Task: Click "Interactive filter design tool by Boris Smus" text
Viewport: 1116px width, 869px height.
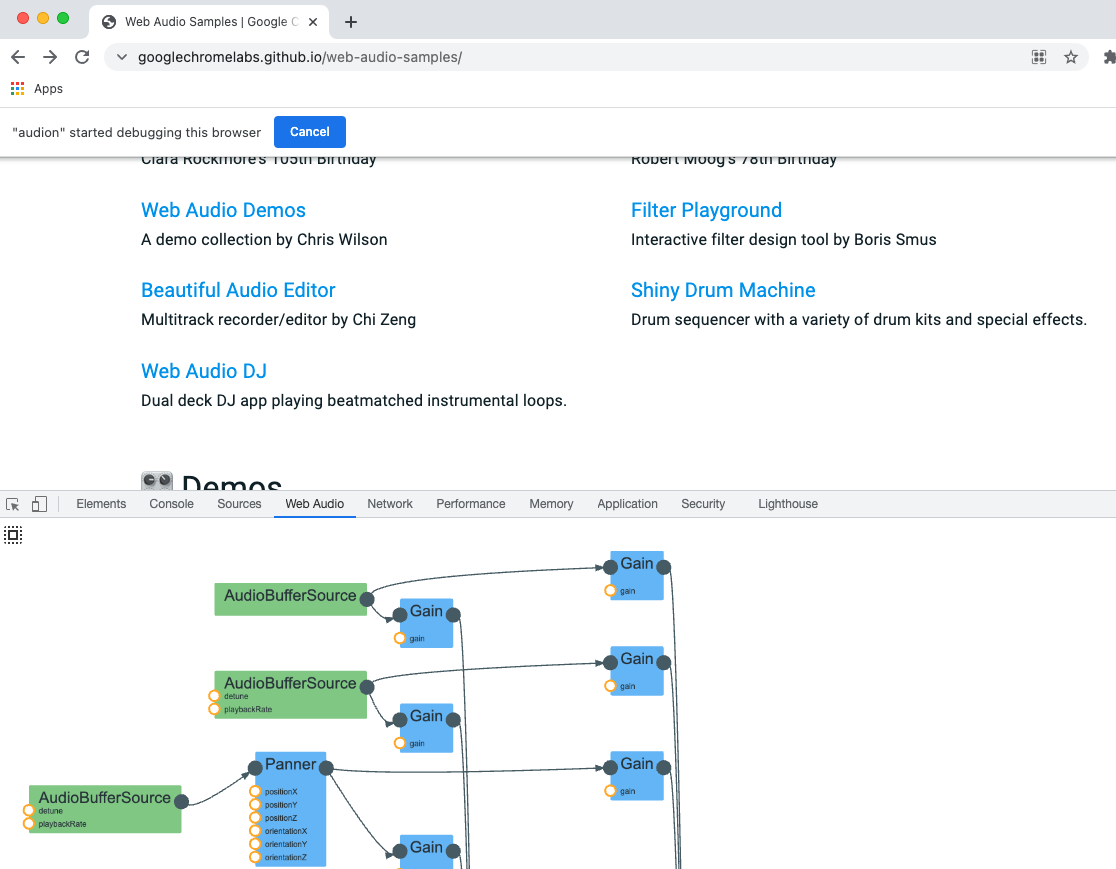Action: pos(784,240)
